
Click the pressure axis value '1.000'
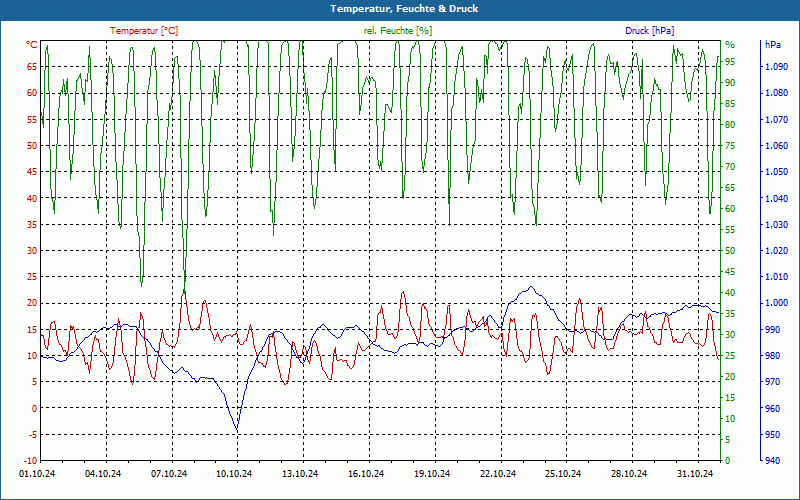coord(776,303)
